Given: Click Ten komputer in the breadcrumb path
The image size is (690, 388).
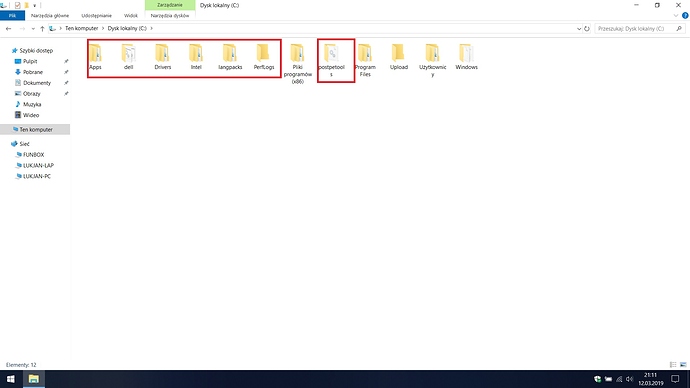Looking at the screenshot, I should [x=81, y=28].
